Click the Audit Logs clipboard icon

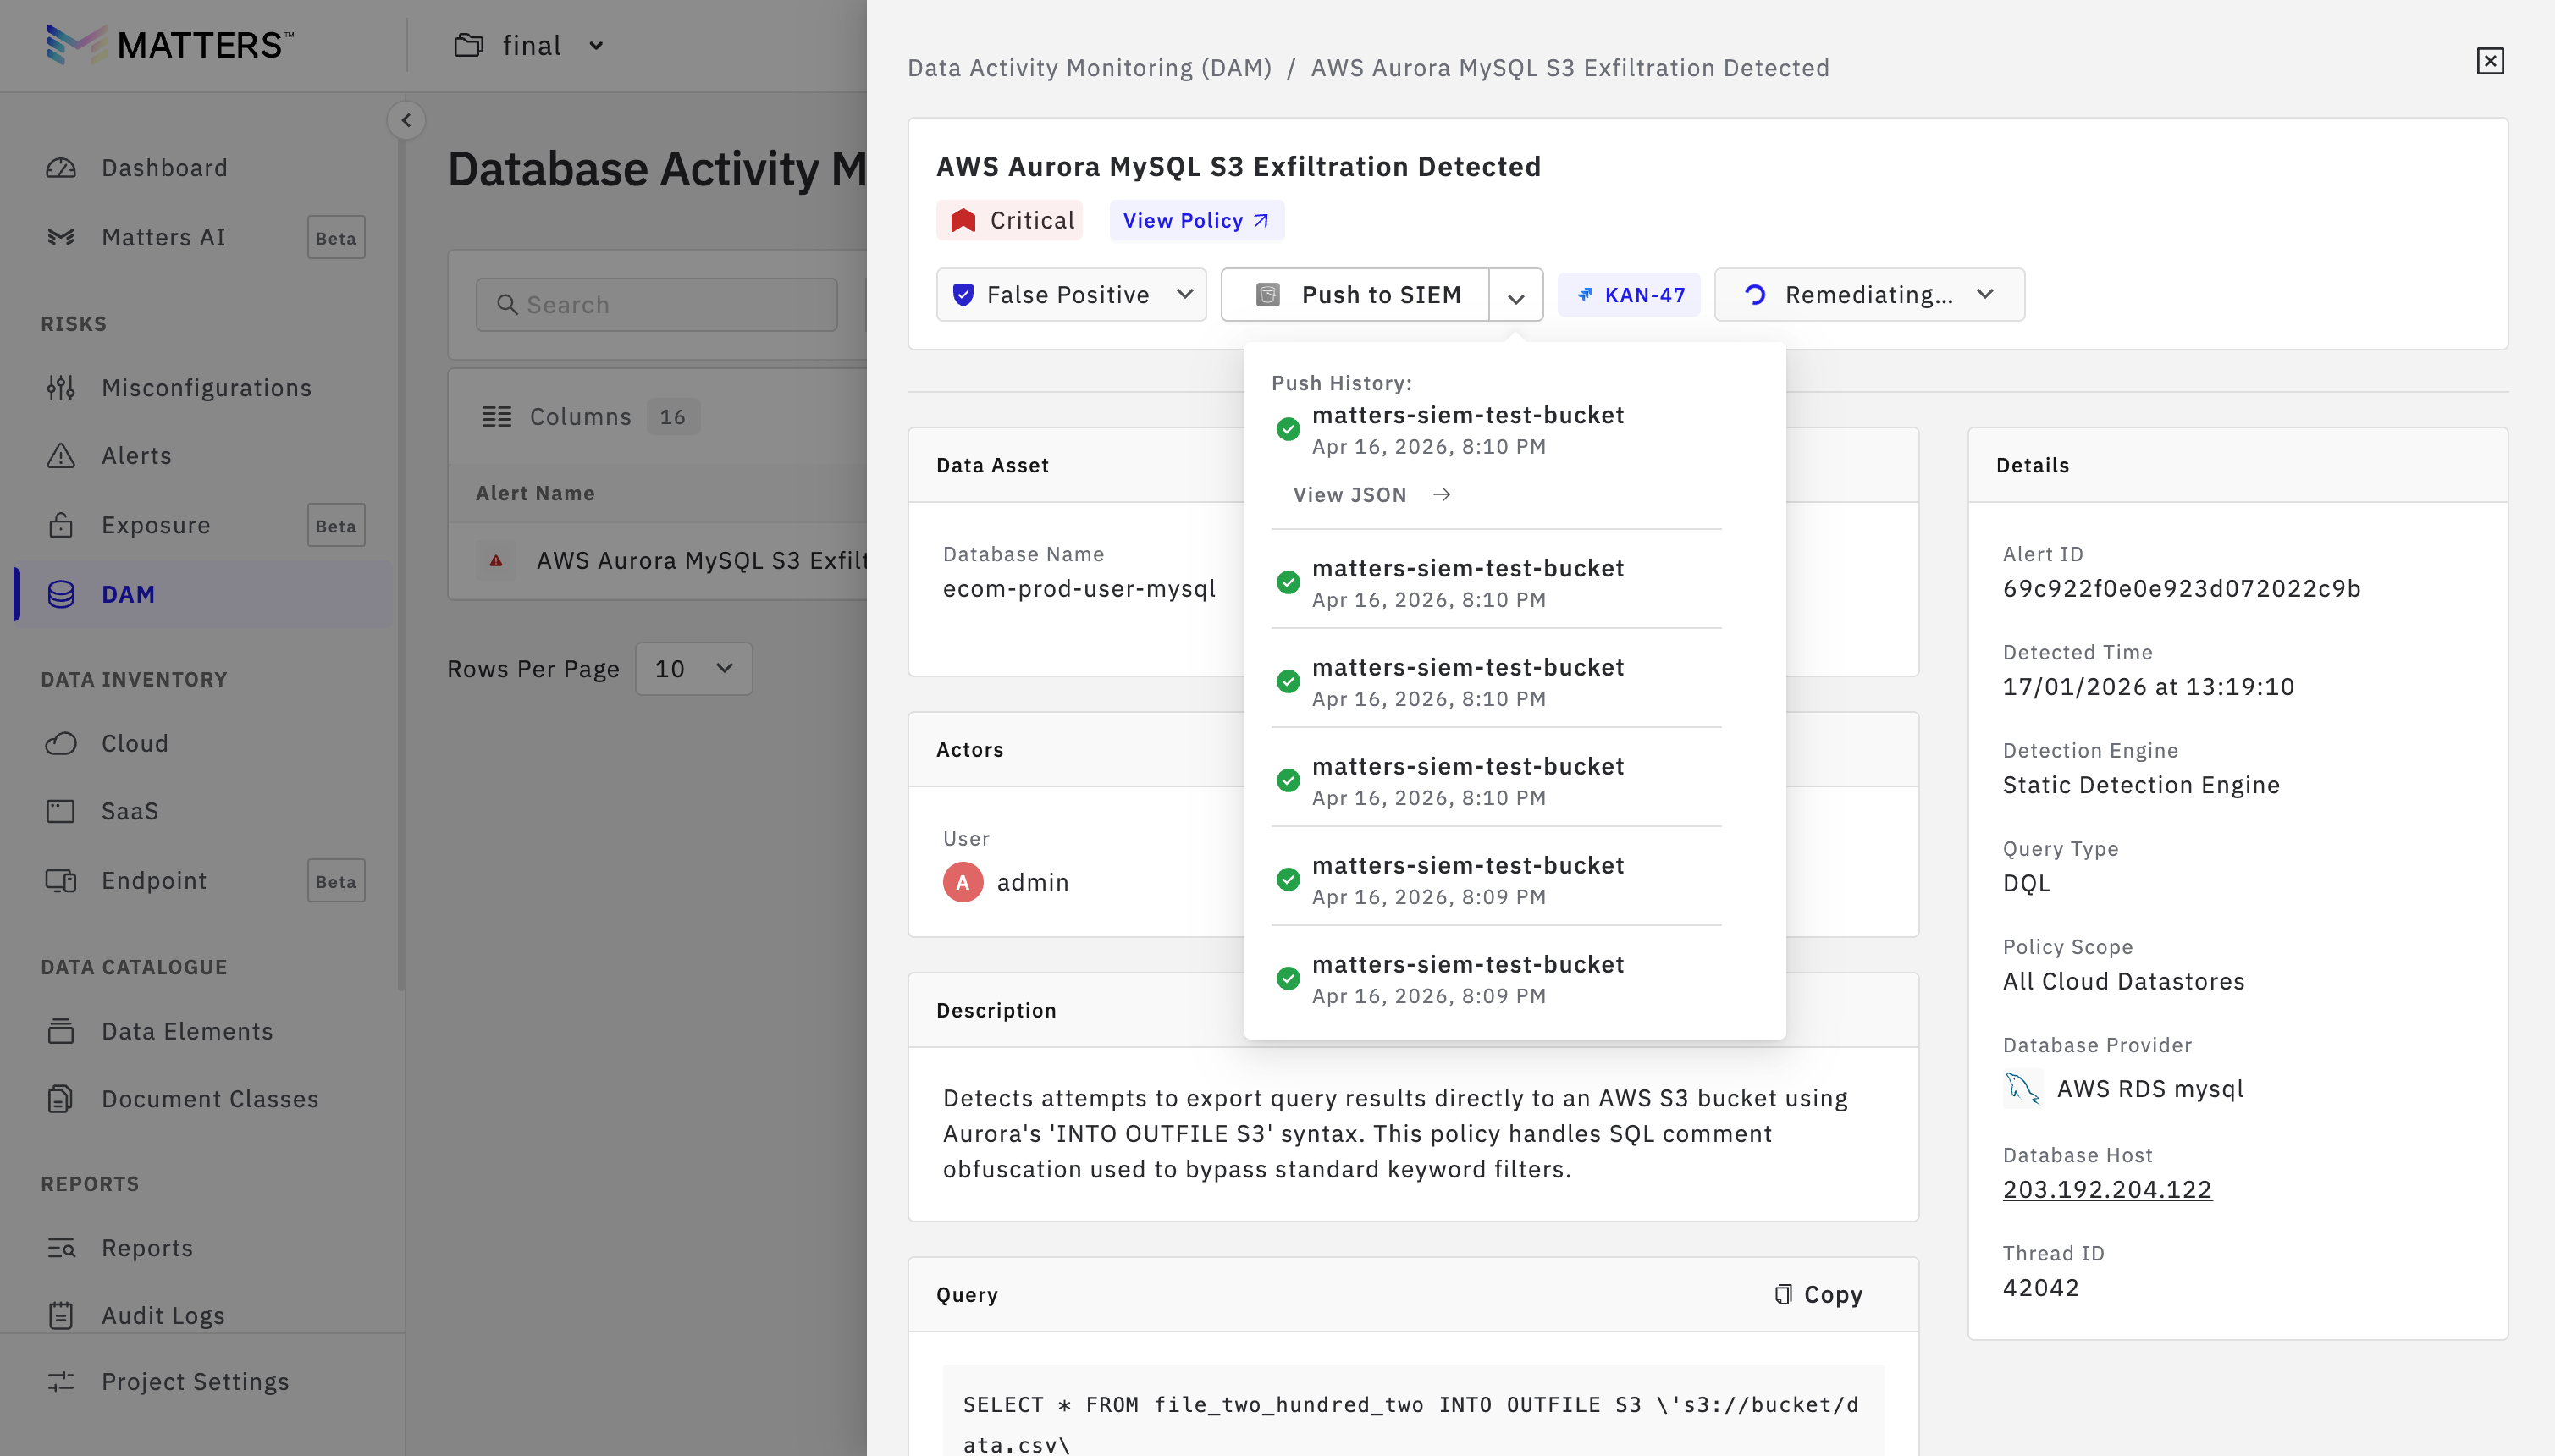[61, 1315]
